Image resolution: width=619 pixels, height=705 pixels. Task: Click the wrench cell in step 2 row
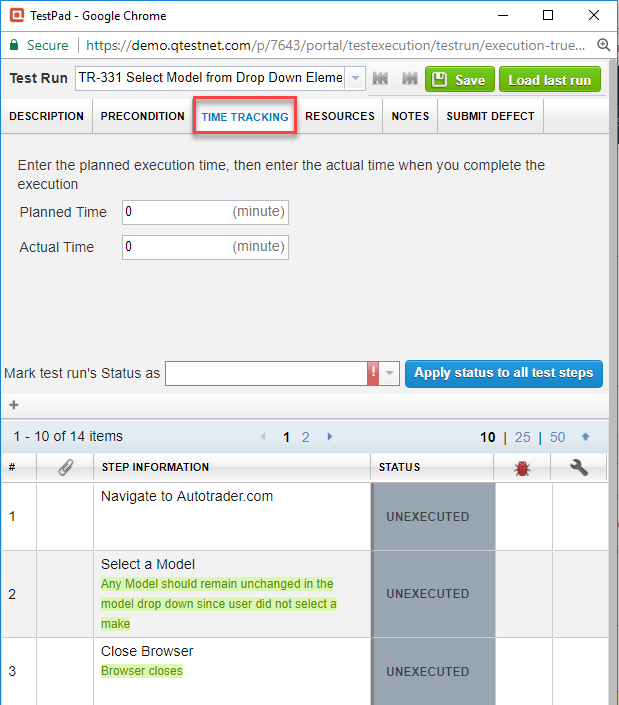tap(580, 594)
